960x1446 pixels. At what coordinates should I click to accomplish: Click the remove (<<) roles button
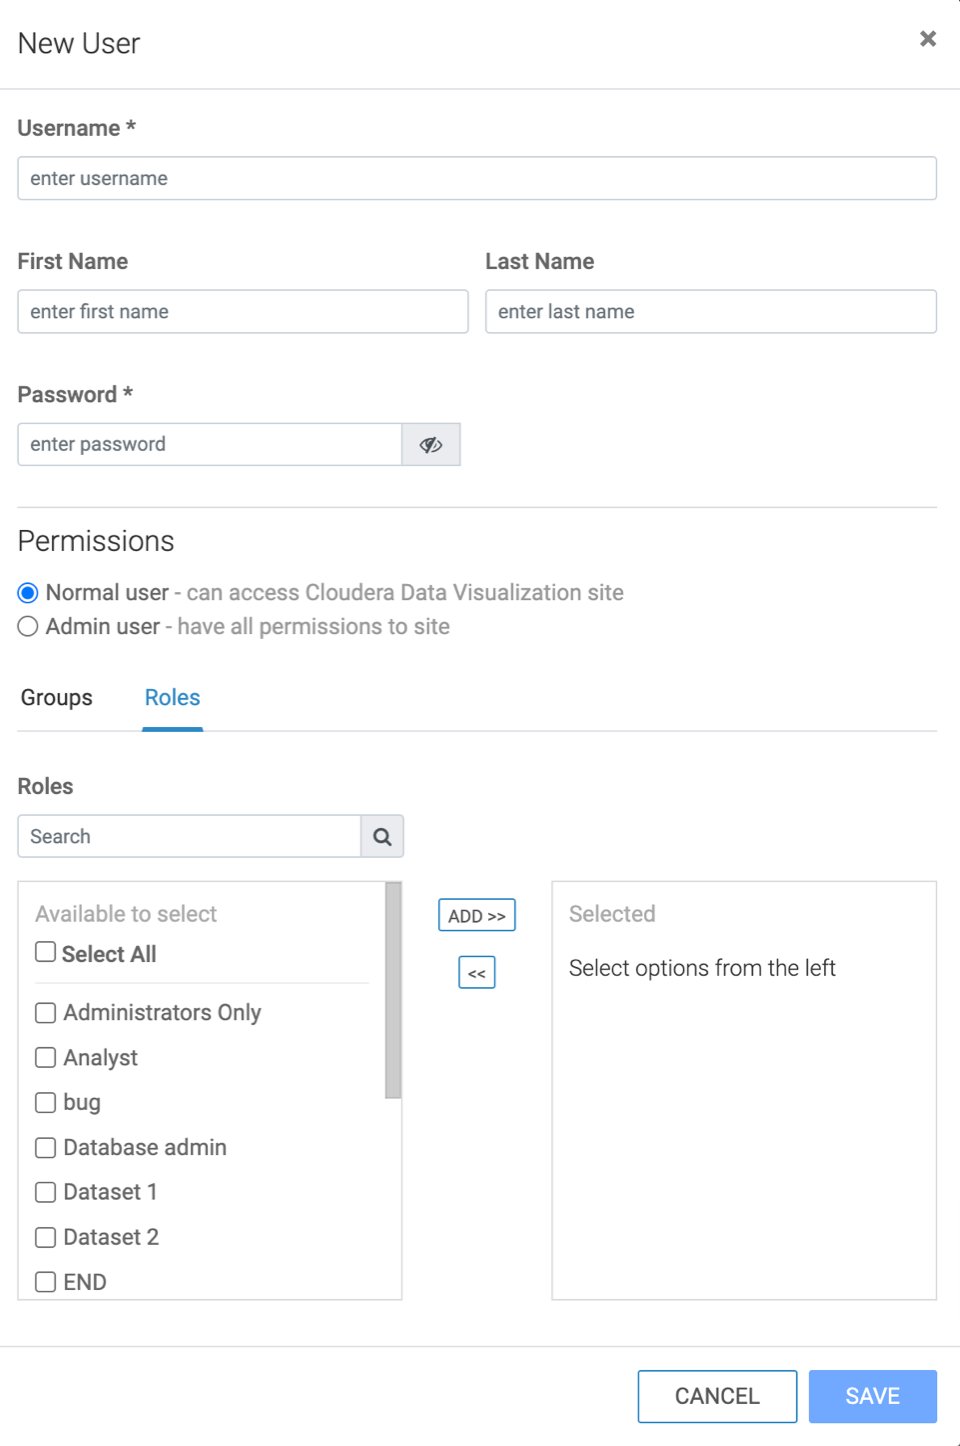coord(477,973)
